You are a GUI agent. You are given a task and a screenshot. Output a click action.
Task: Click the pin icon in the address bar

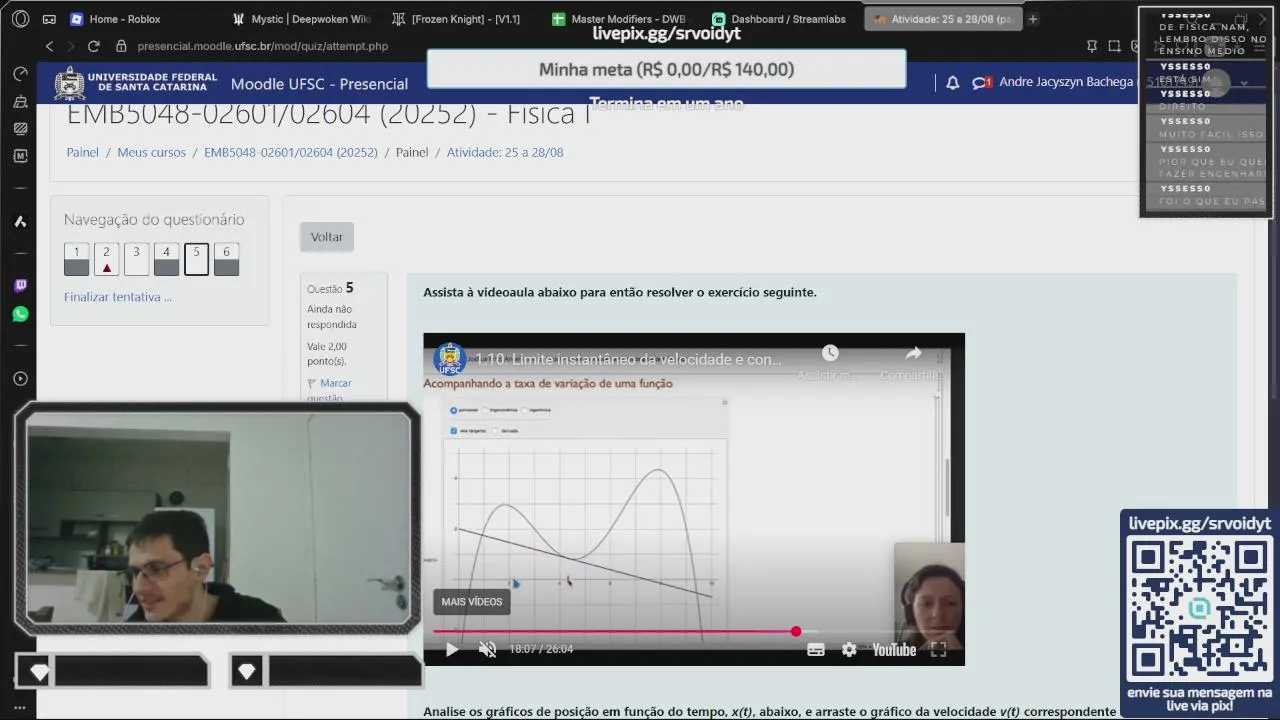pos(1092,46)
